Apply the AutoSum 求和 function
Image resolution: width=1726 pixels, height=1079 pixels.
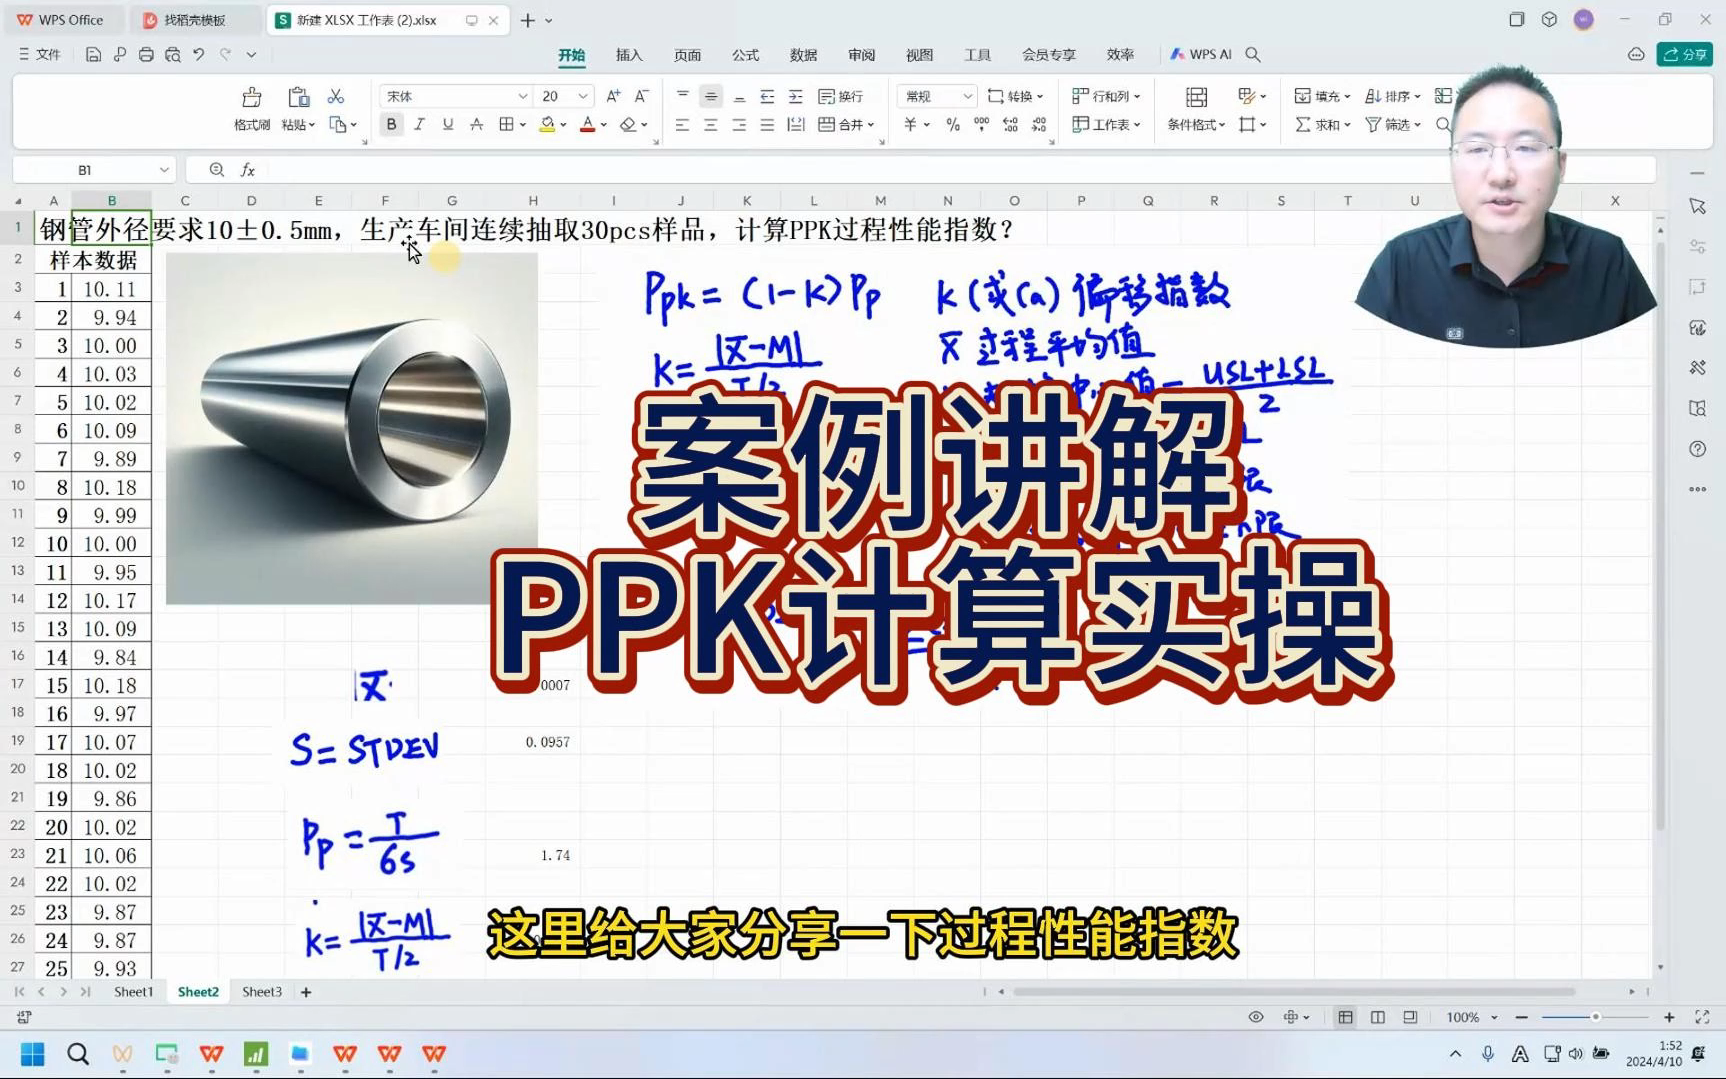1318,124
